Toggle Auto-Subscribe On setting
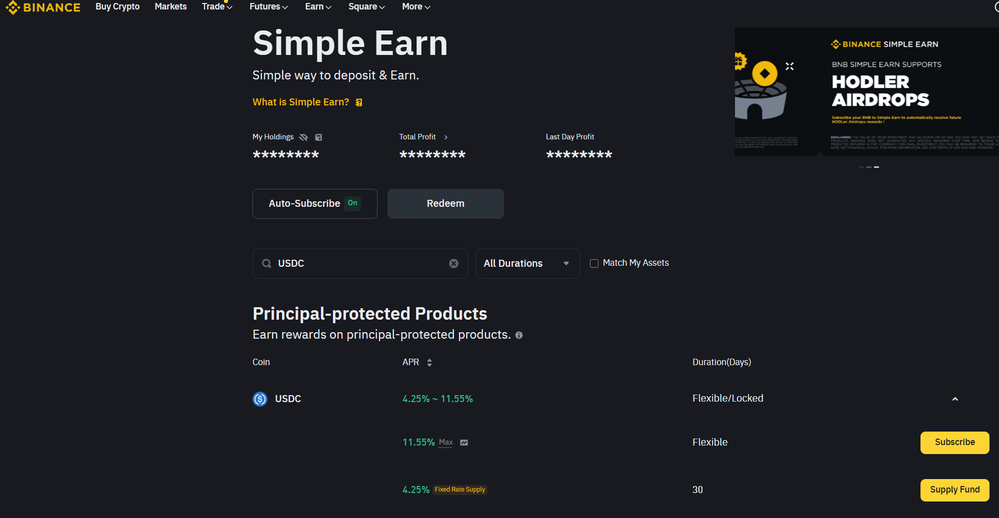 315,204
